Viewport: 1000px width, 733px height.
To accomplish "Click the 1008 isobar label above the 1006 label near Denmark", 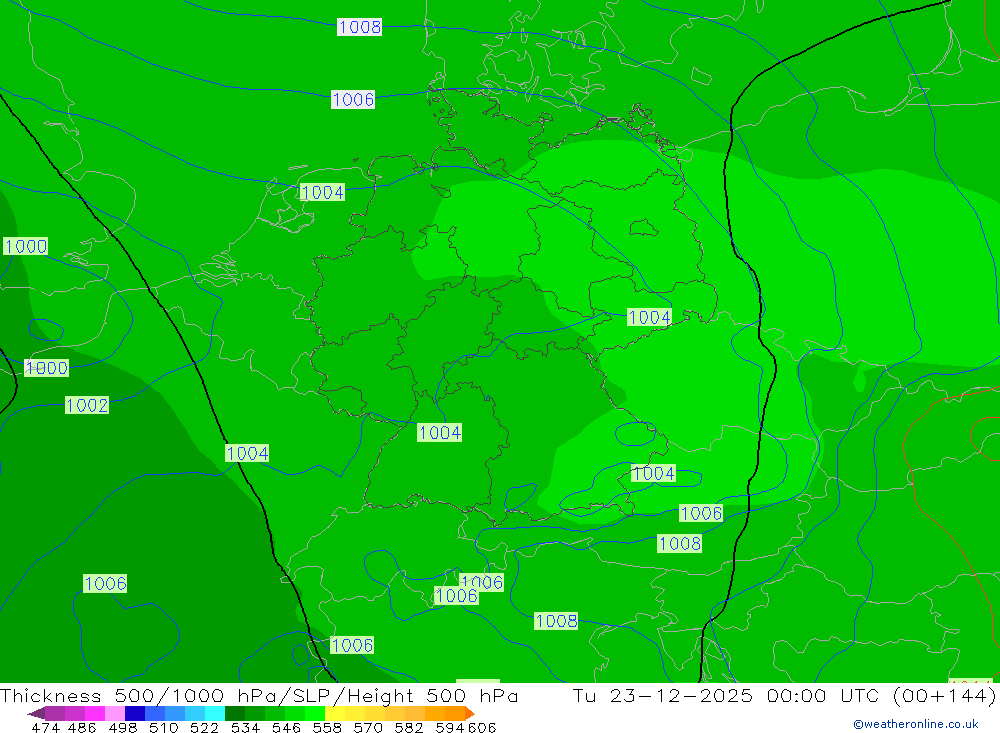I will point(359,27).
